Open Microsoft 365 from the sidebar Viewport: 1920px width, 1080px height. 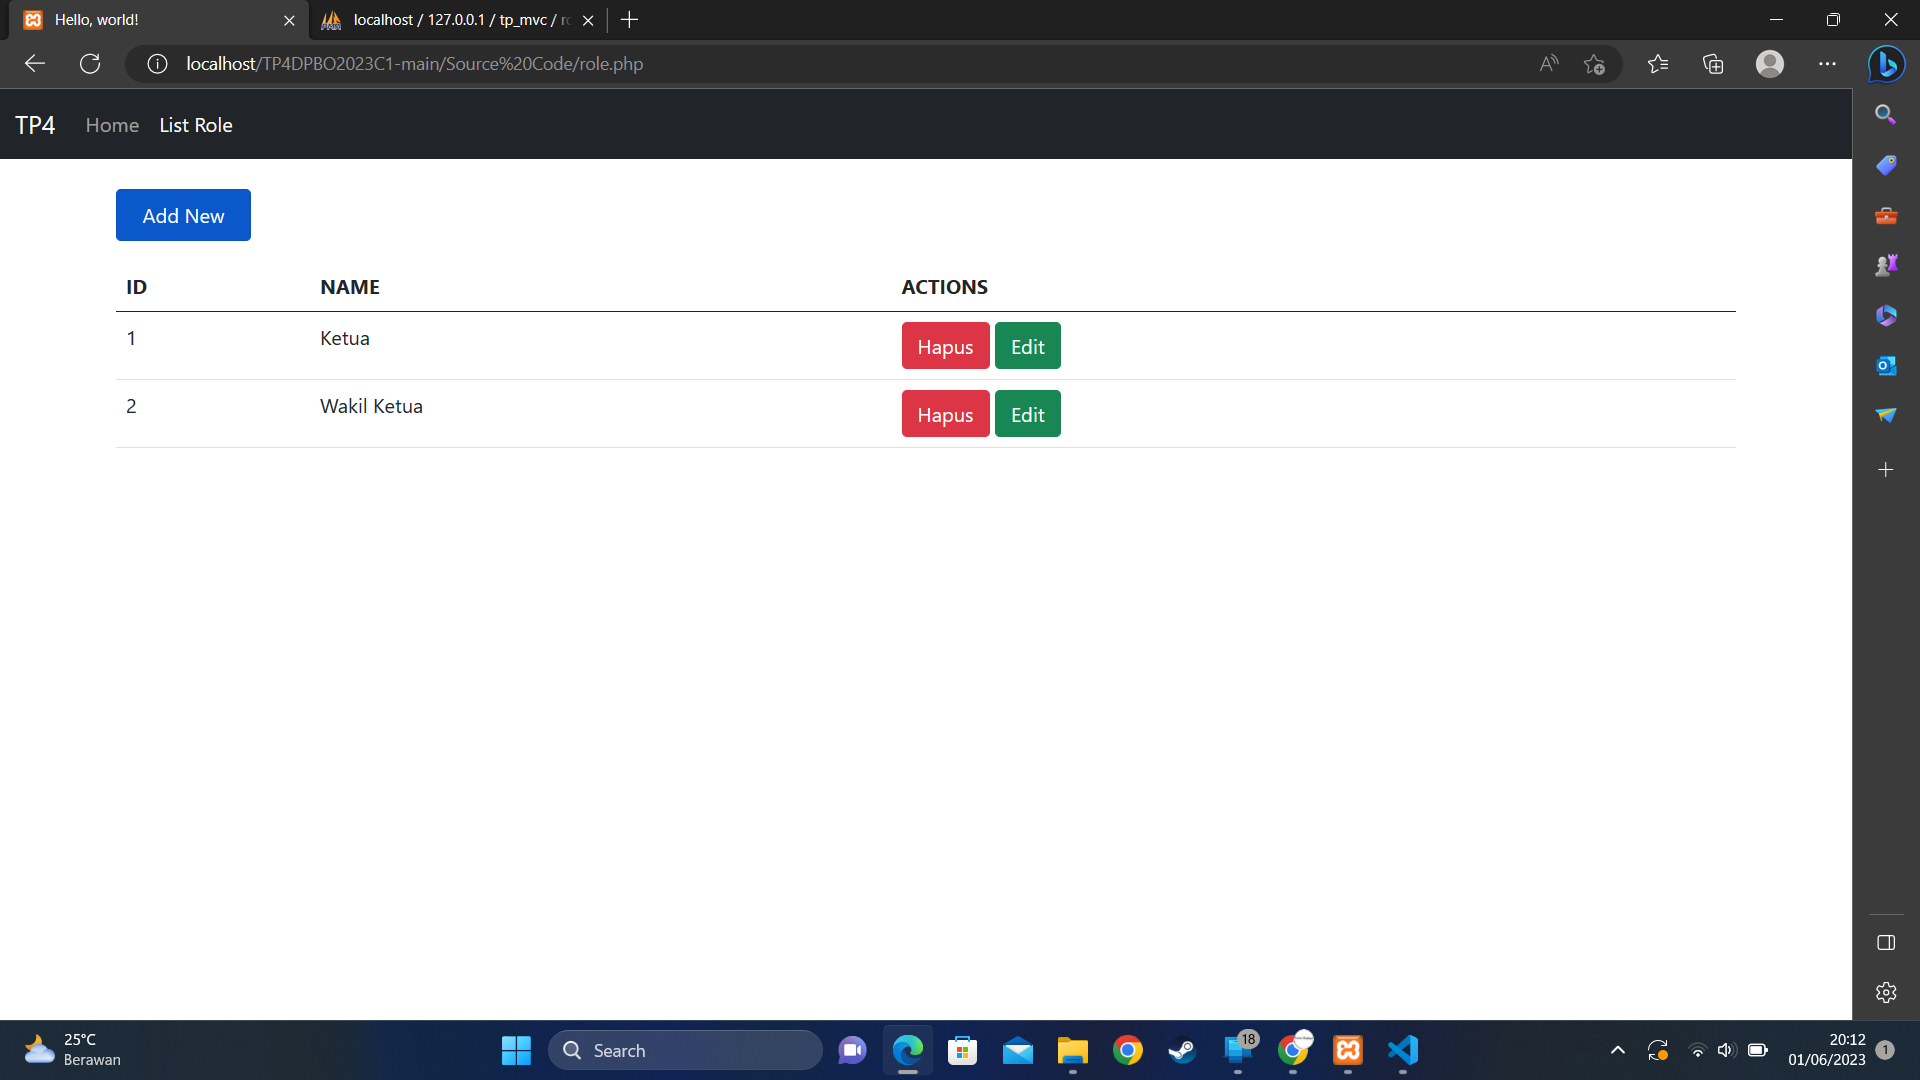tap(1886, 315)
